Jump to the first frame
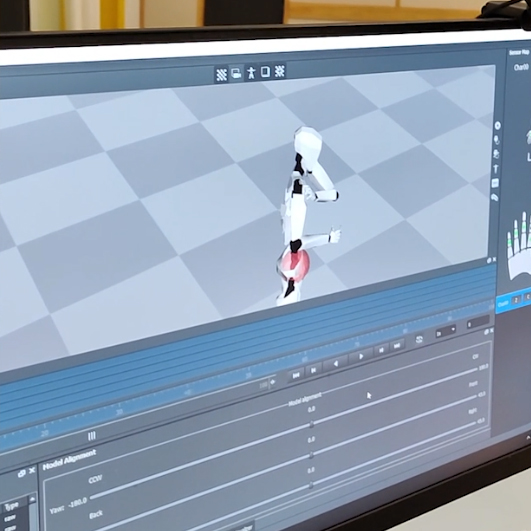Image resolution: width=531 pixels, height=531 pixels. coord(296,375)
